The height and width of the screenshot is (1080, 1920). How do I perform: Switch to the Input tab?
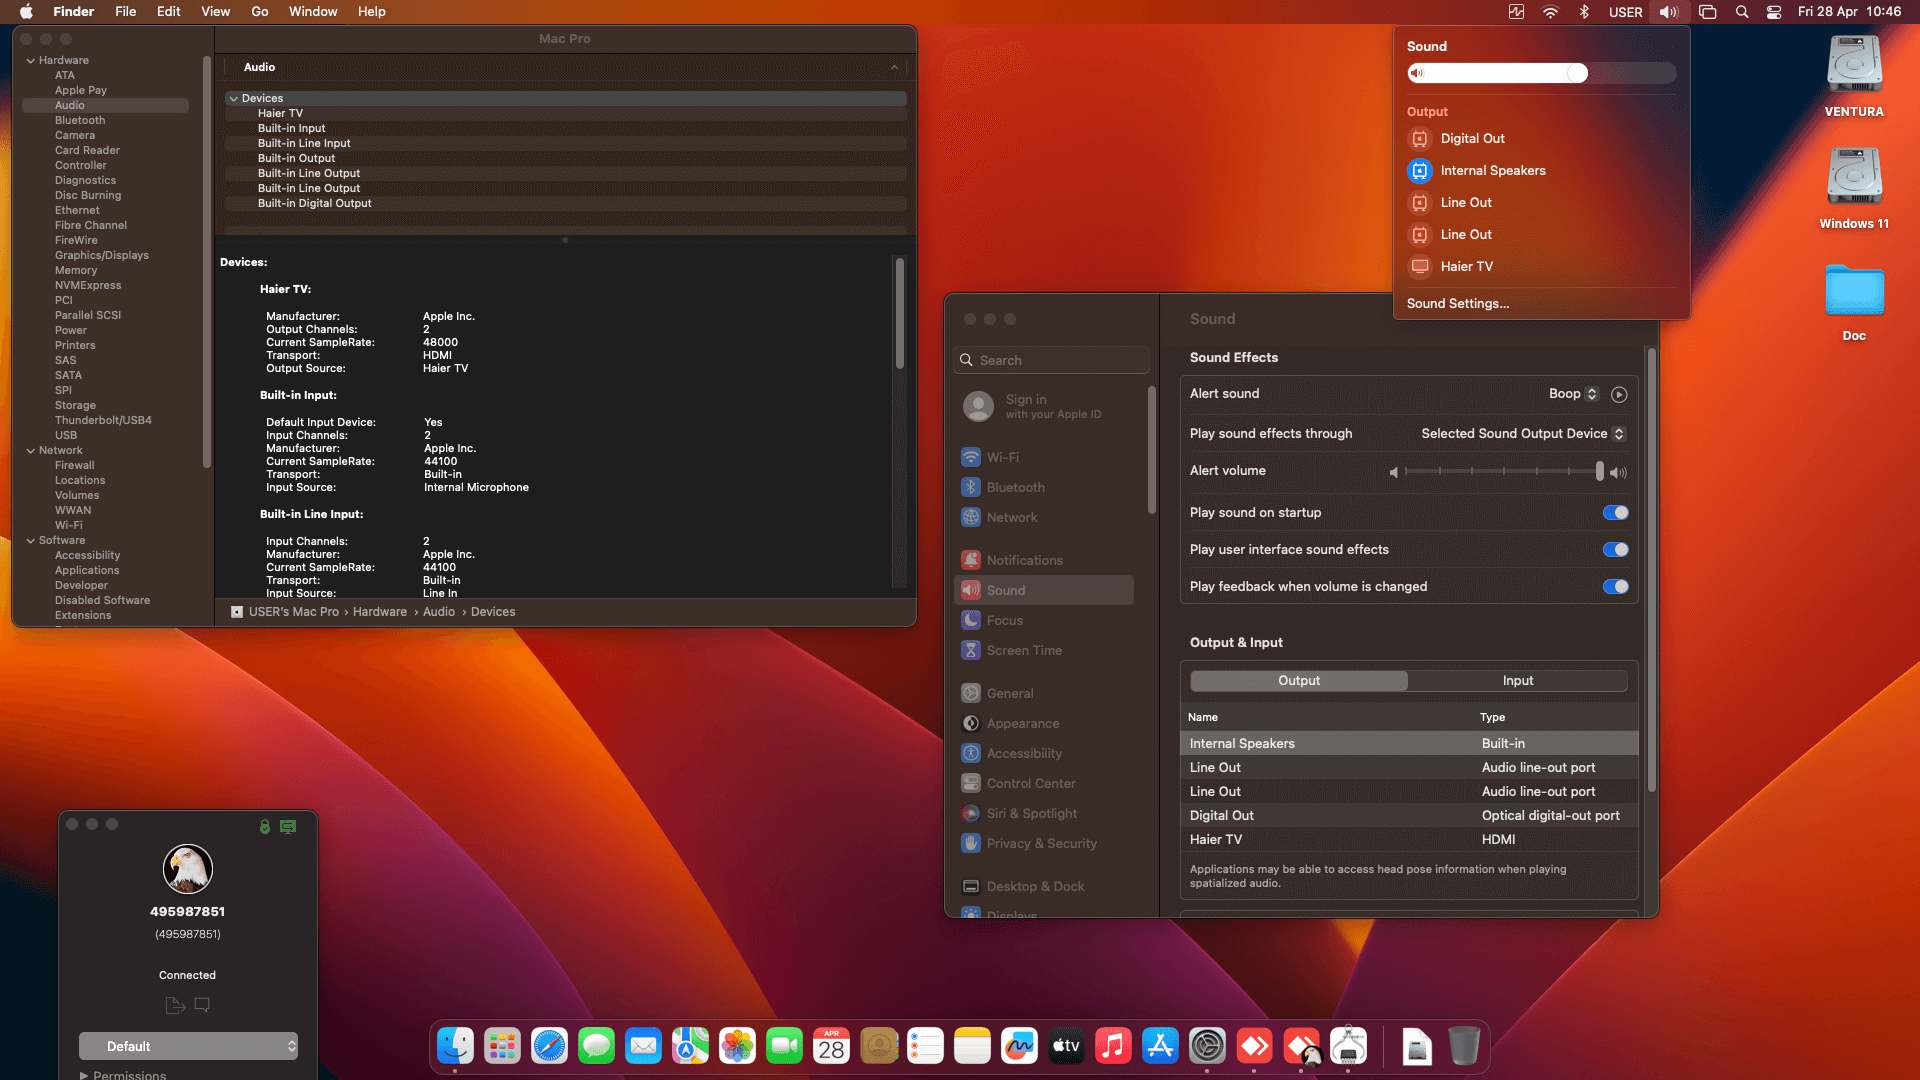point(1518,681)
